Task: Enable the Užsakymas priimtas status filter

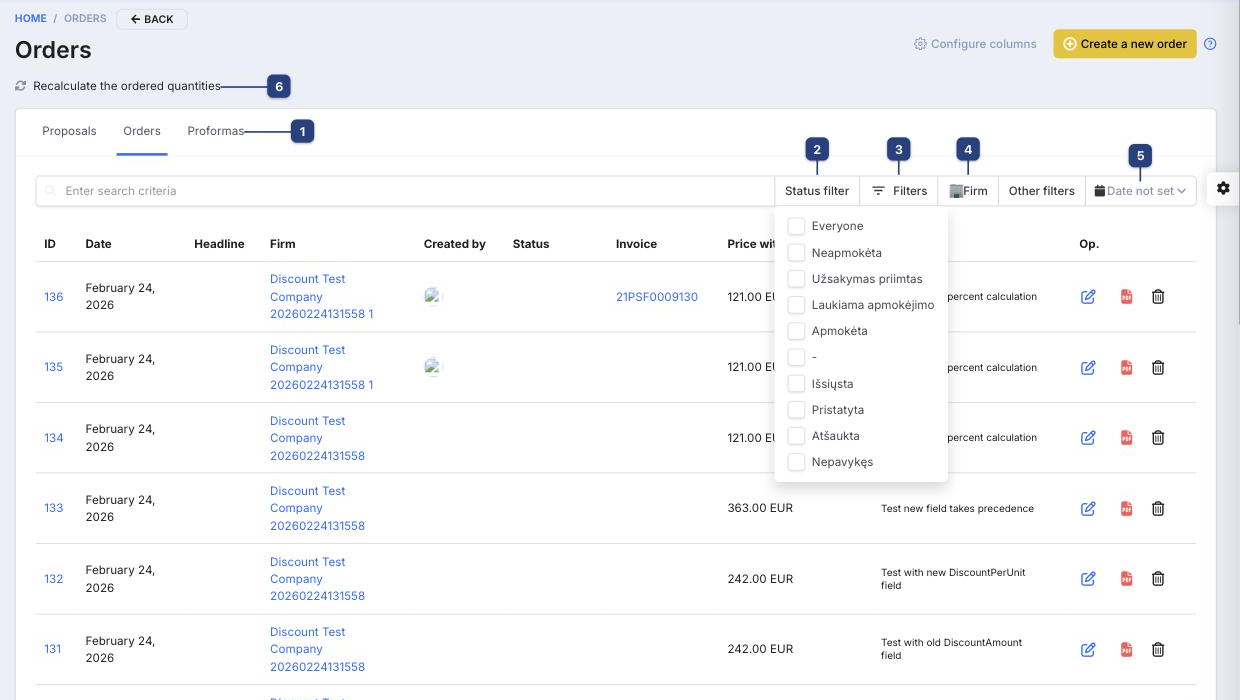Action: click(x=796, y=279)
